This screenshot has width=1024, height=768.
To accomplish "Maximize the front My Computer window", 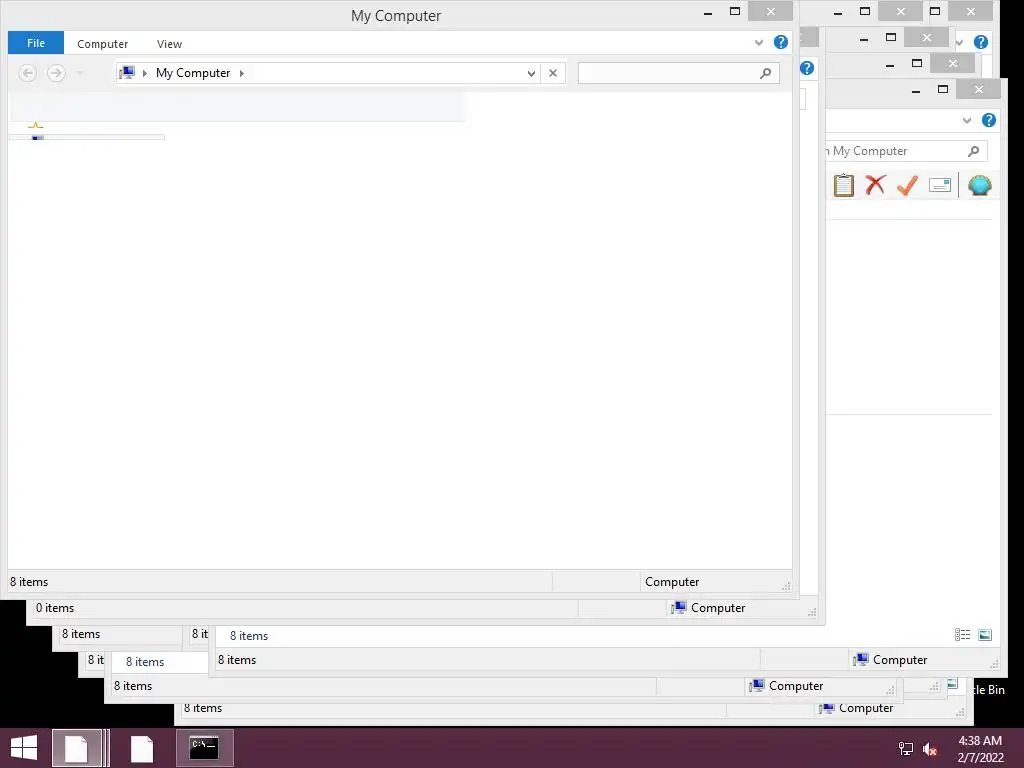I will pos(735,11).
